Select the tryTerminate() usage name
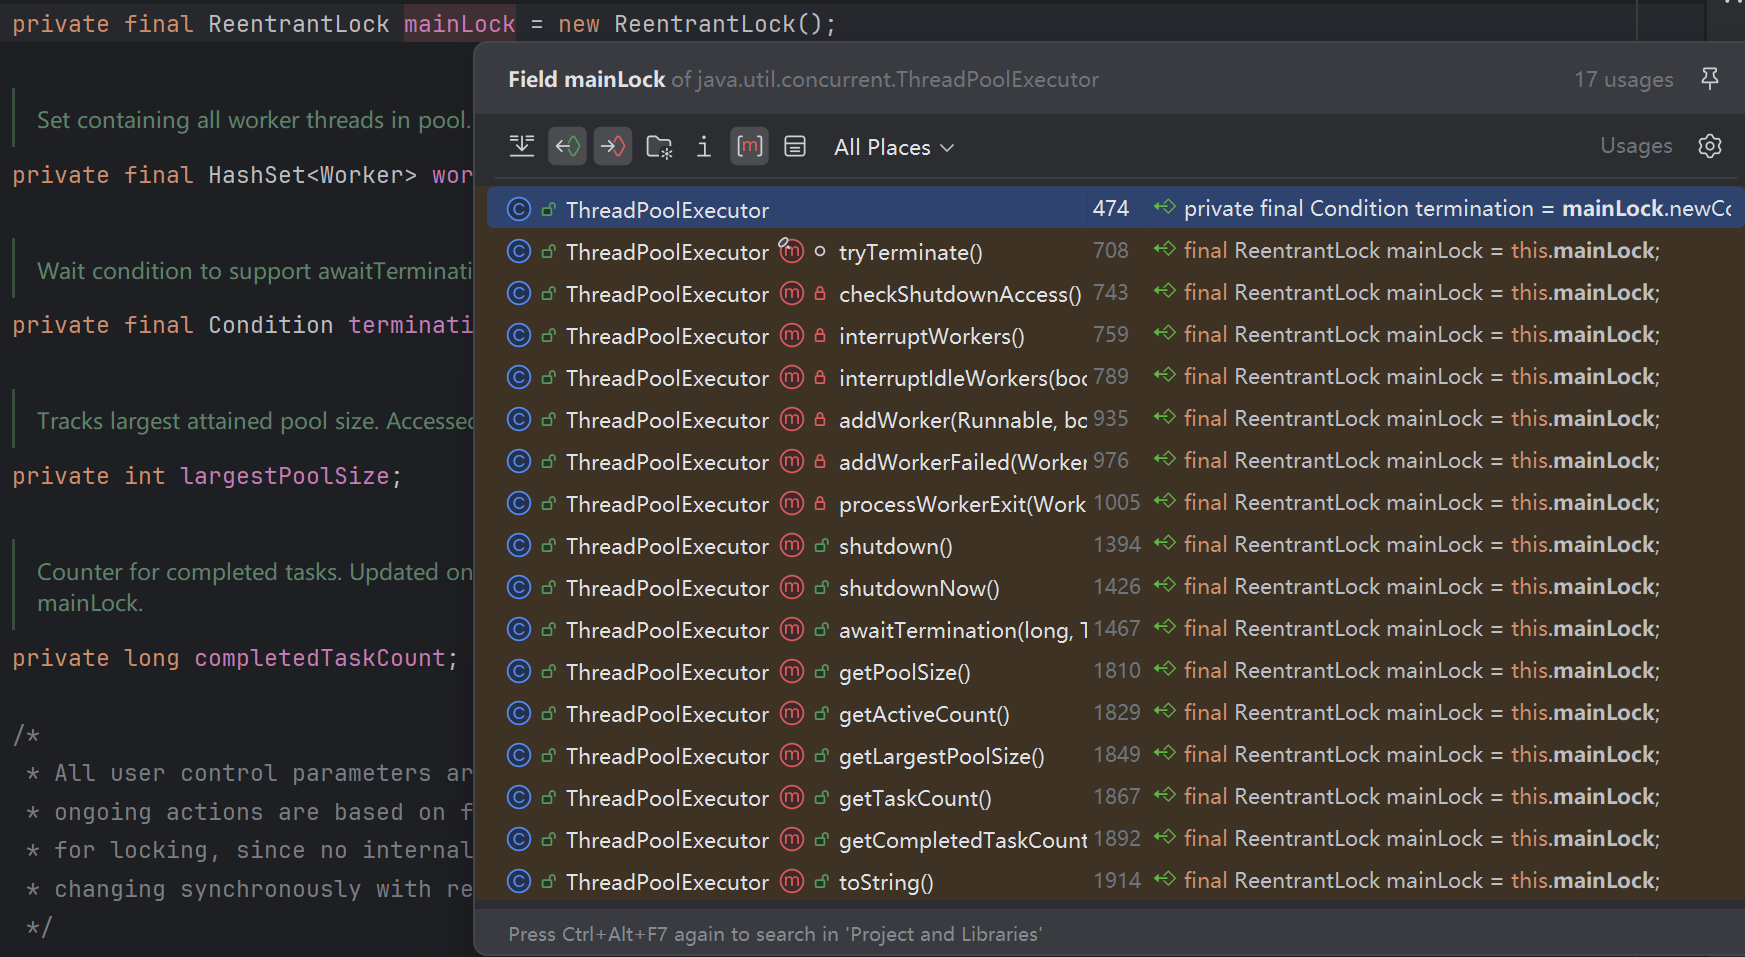This screenshot has width=1745, height=957. pos(911,252)
